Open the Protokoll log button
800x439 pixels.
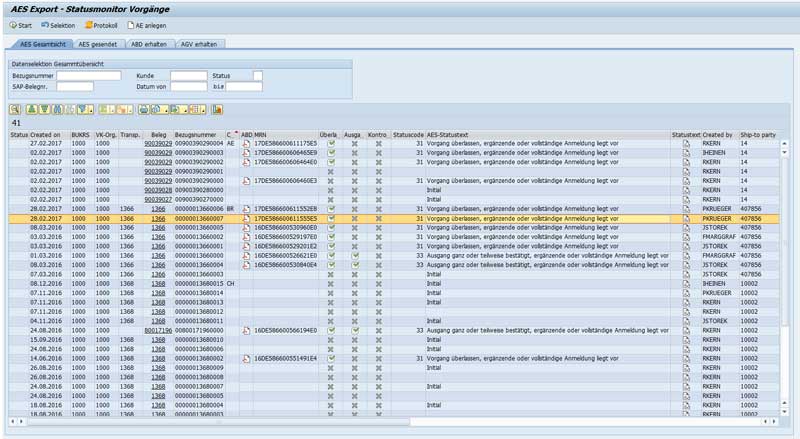(x=101, y=26)
